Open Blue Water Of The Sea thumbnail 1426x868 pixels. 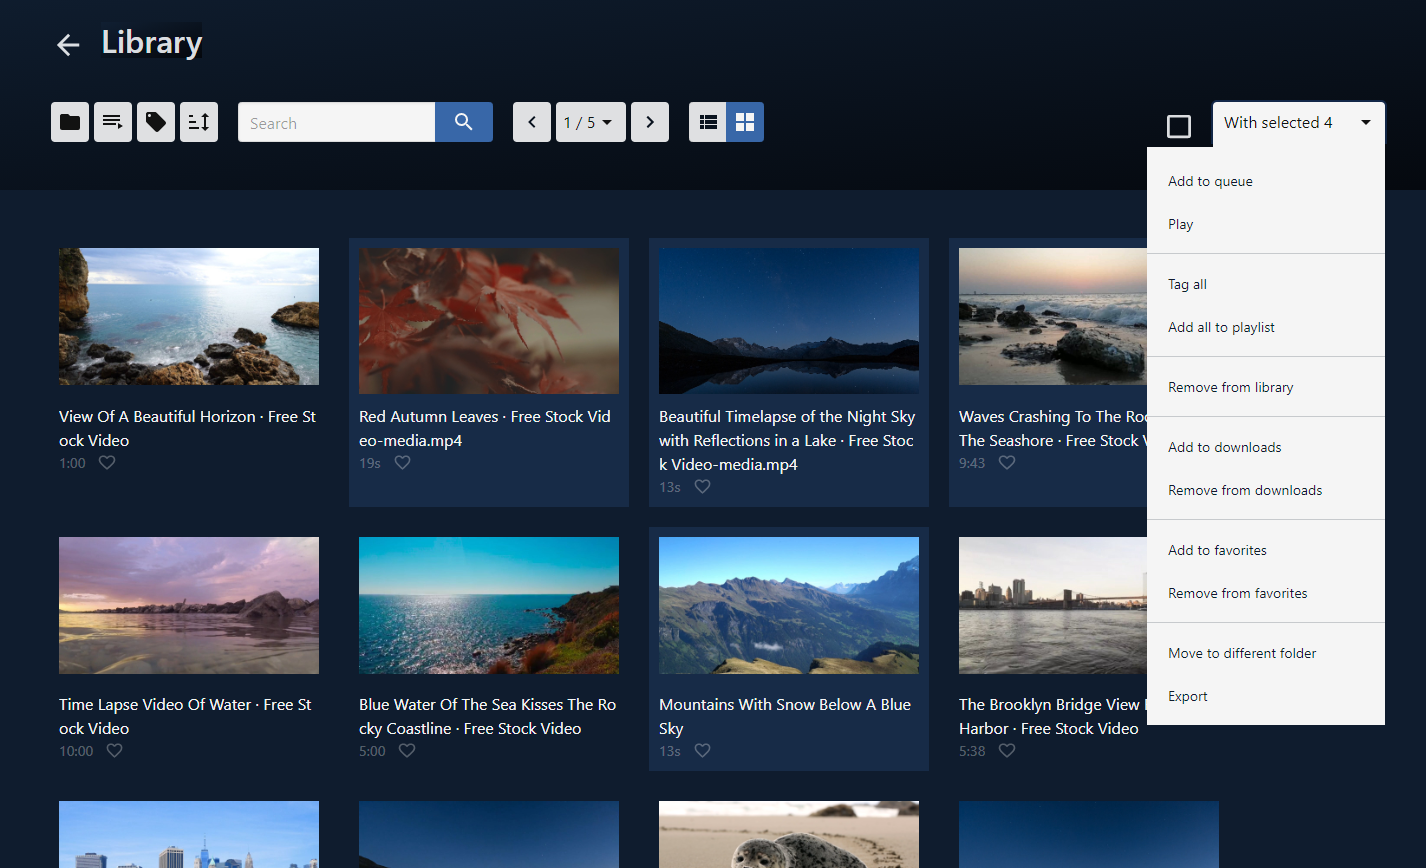click(489, 605)
